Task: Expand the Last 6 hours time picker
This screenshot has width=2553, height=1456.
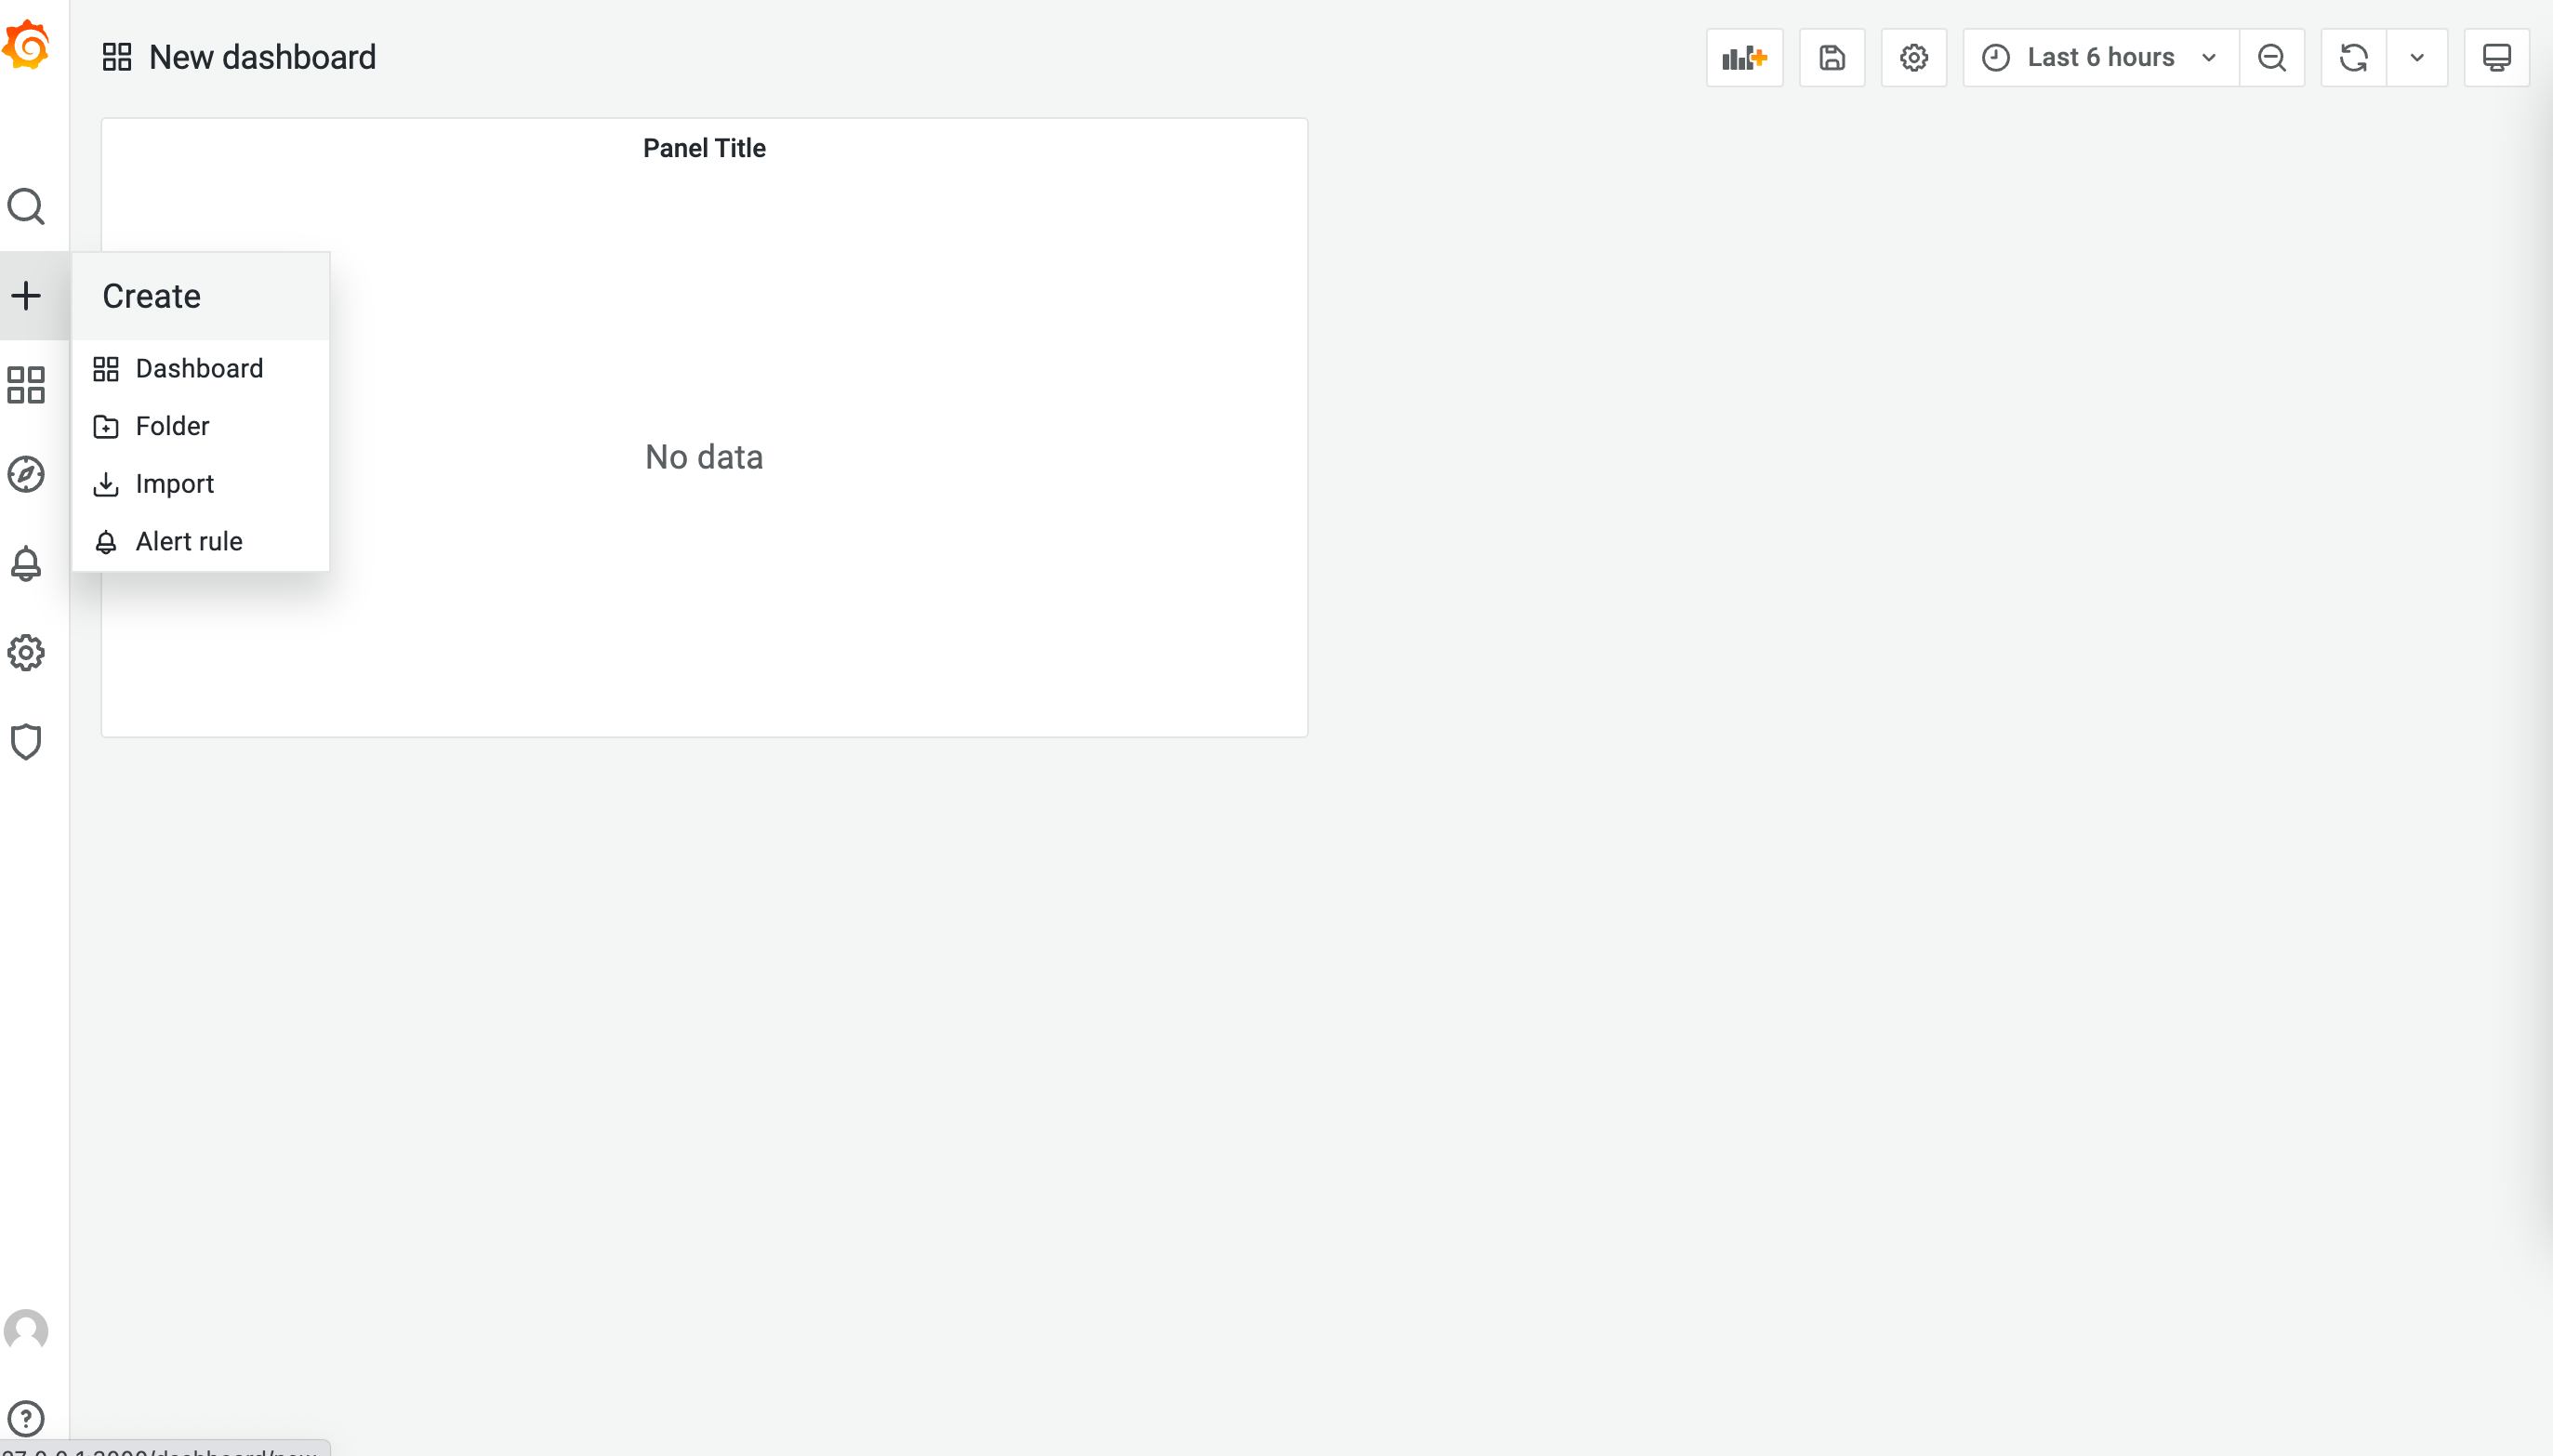Action: pos(2100,58)
